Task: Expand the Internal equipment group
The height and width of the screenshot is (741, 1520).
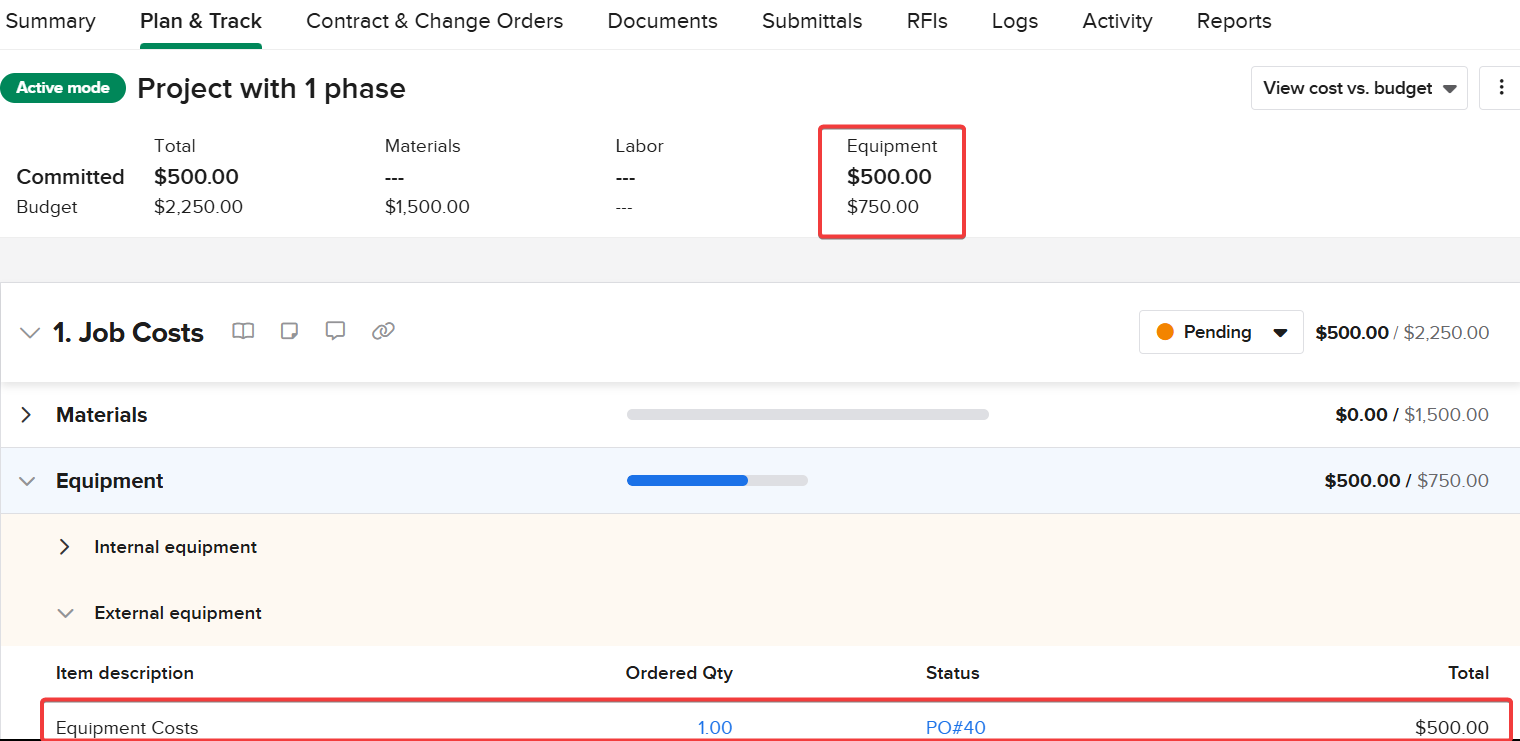Action: [x=65, y=547]
